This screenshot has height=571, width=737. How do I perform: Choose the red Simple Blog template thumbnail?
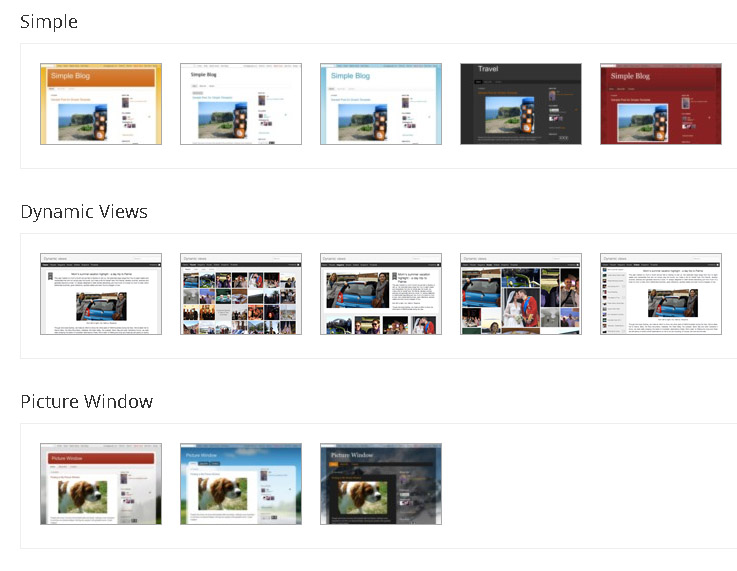(661, 104)
